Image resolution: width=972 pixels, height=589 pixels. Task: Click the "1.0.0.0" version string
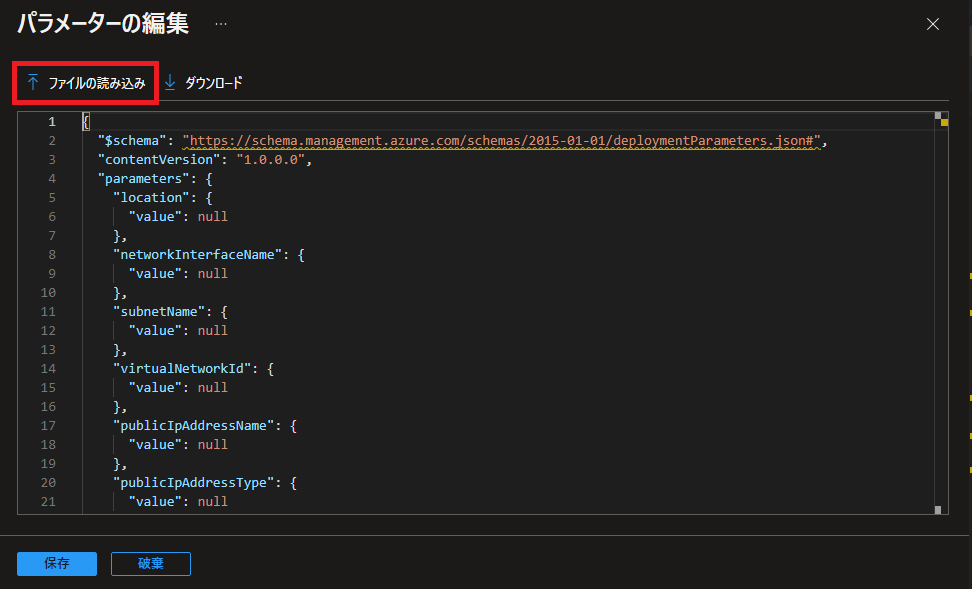(x=274, y=160)
